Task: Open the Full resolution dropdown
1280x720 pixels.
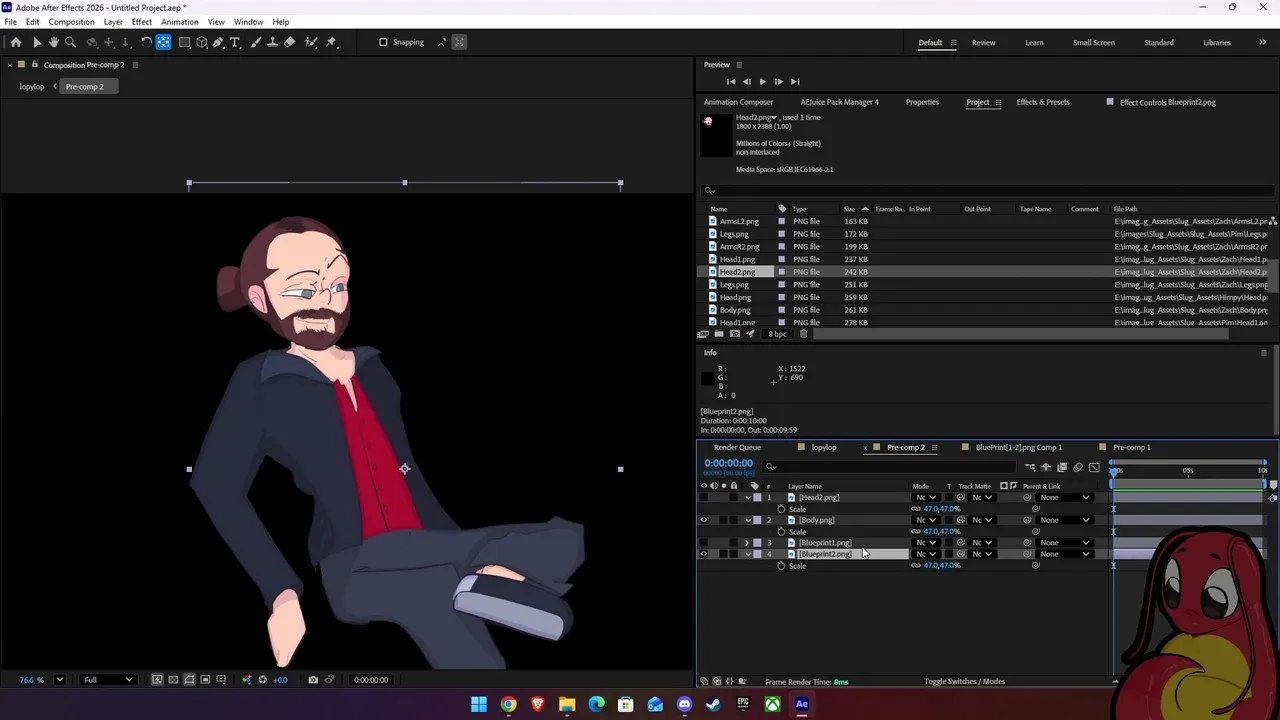Action: [108, 680]
